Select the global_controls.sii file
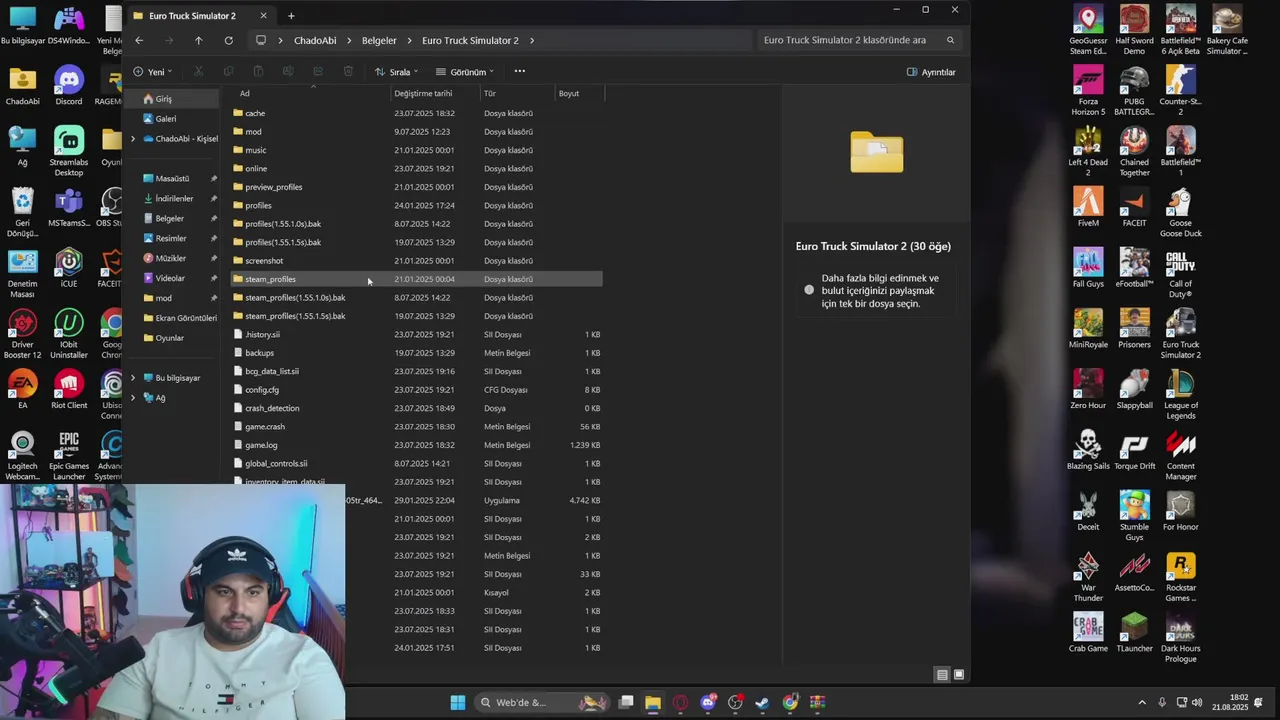This screenshot has height=720, width=1280. click(416, 463)
